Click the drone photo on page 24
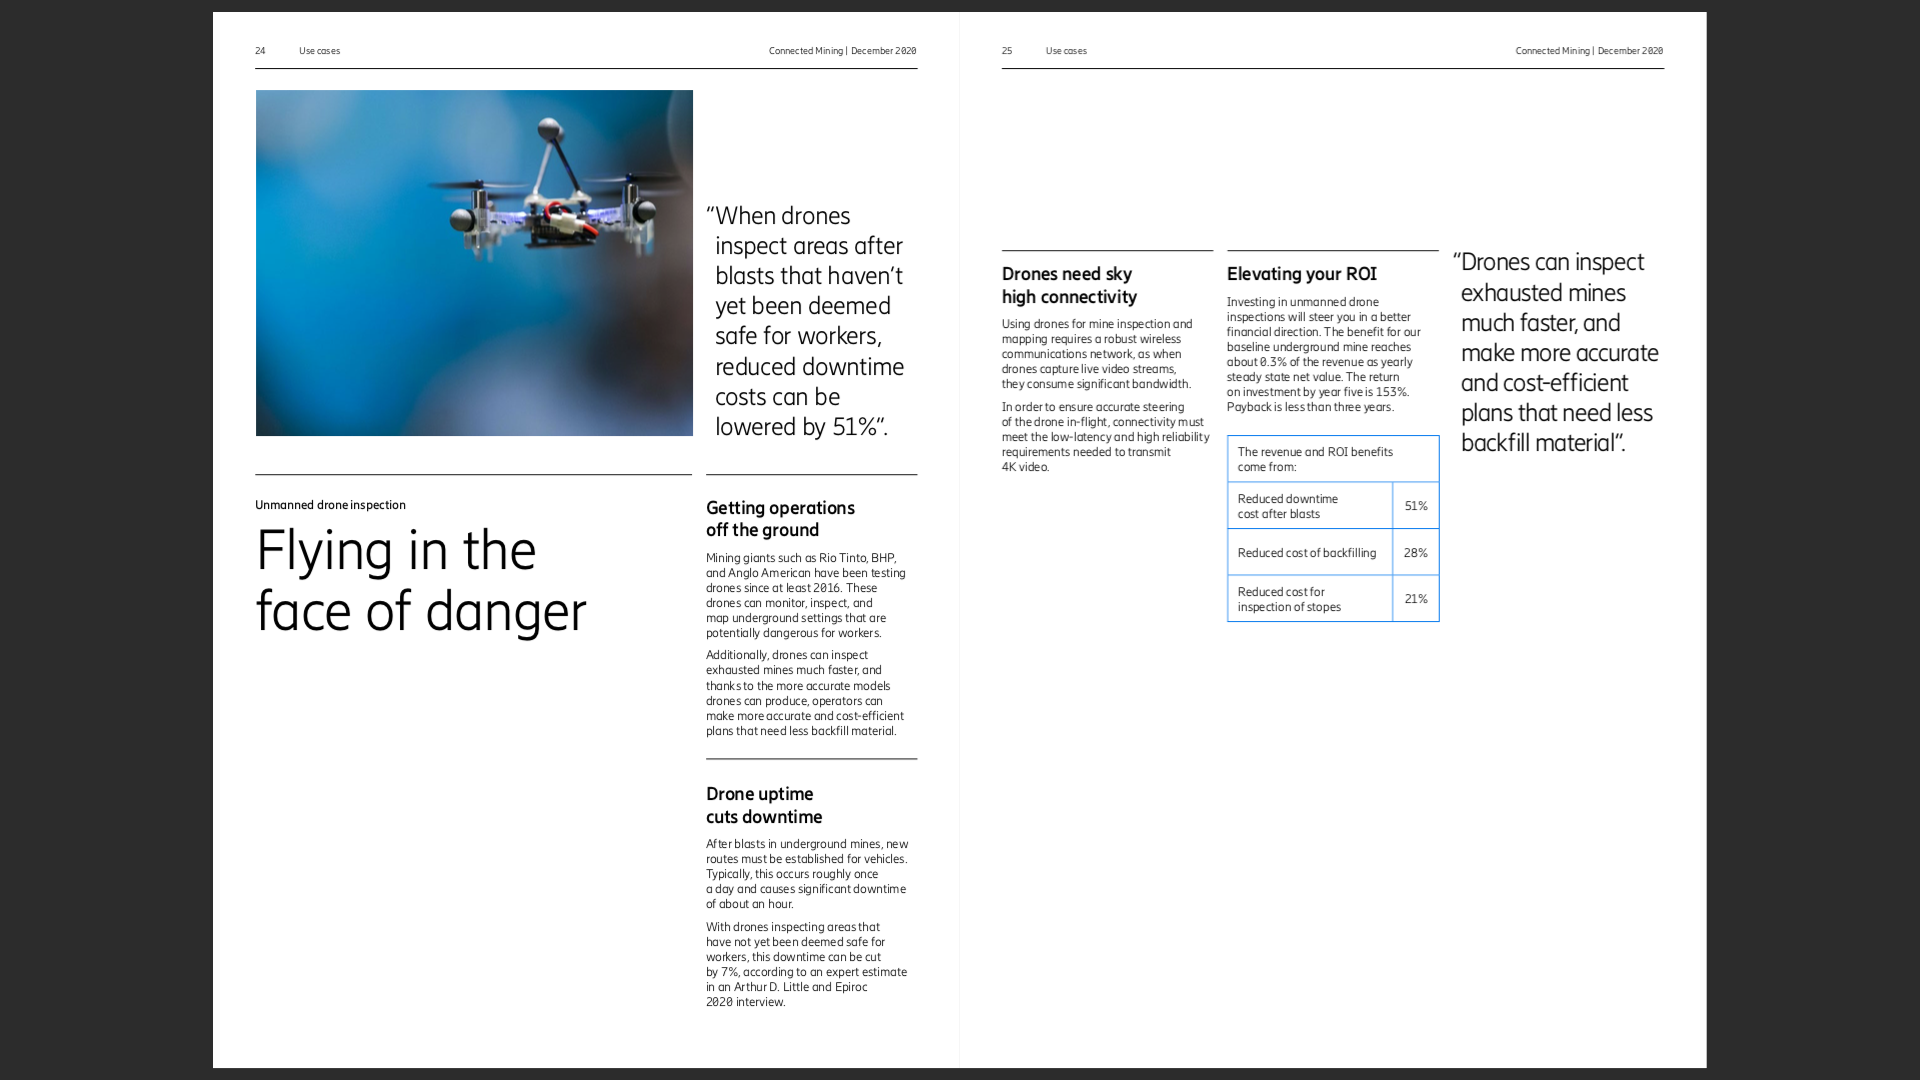The width and height of the screenshot is (1920, 1080). coord(474,263)
